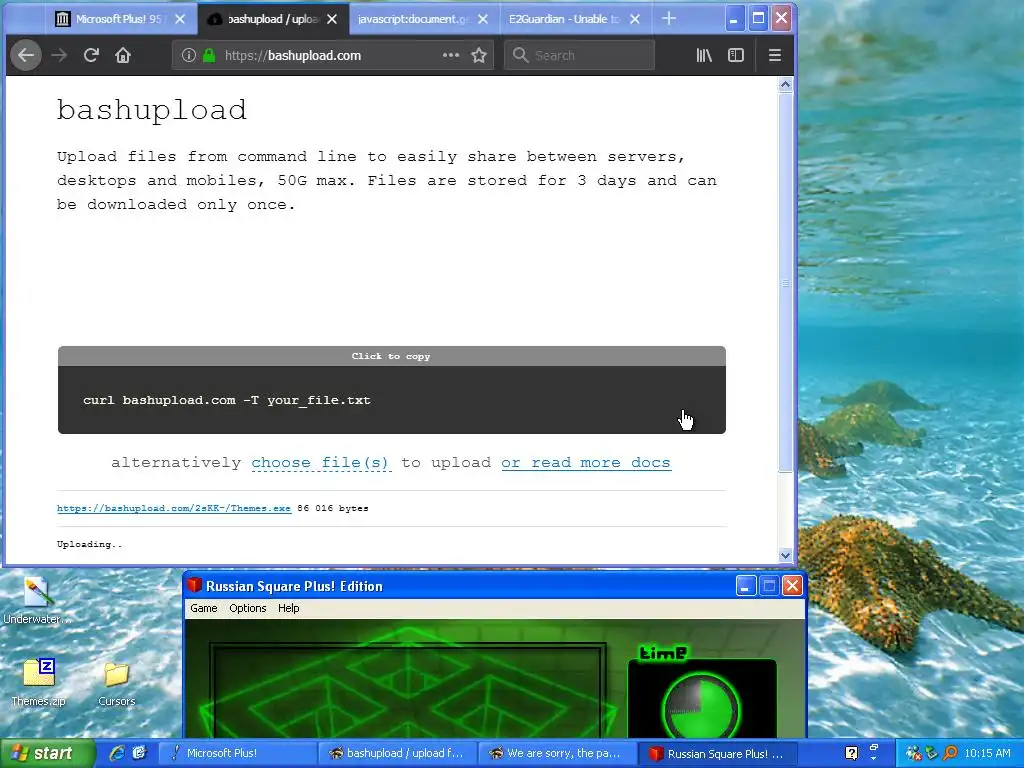This screenshot has height=768, width=1024.
Task: Open the Firefox hamburger menu
Action: pyautogui.click(x=775, y=56)
